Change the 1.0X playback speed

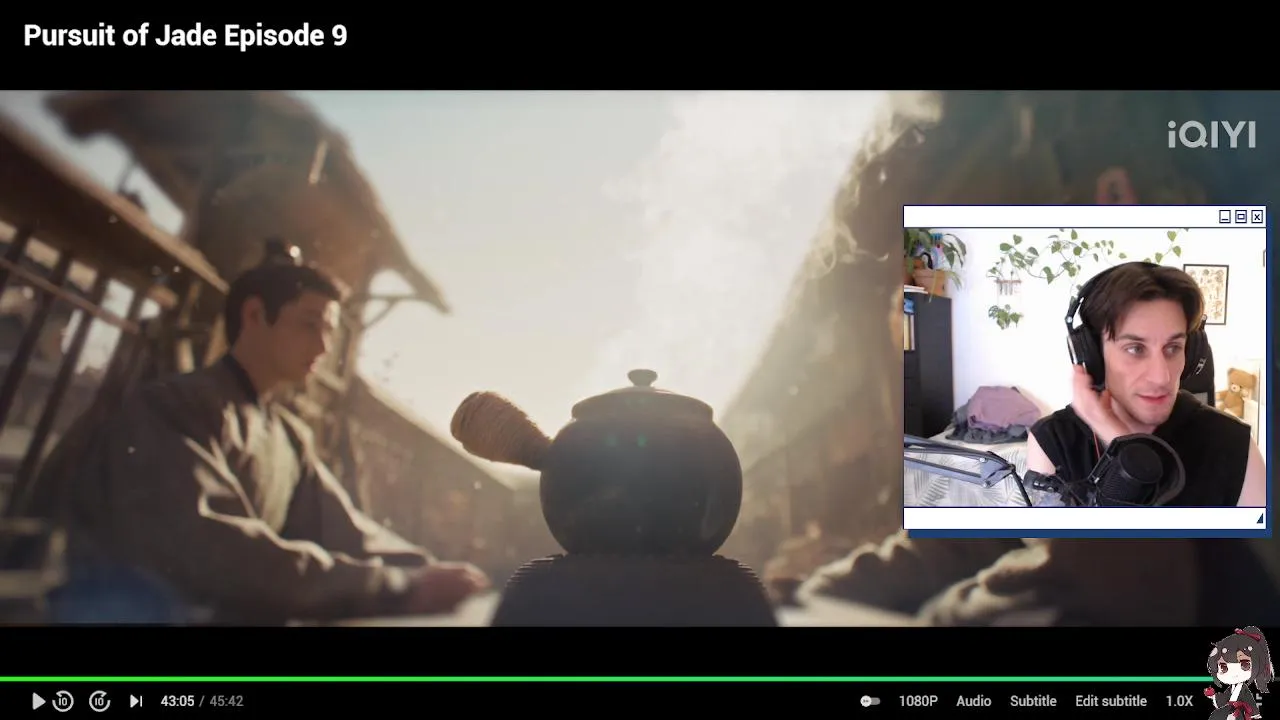pyautogui.click(x=1179, y=701)
